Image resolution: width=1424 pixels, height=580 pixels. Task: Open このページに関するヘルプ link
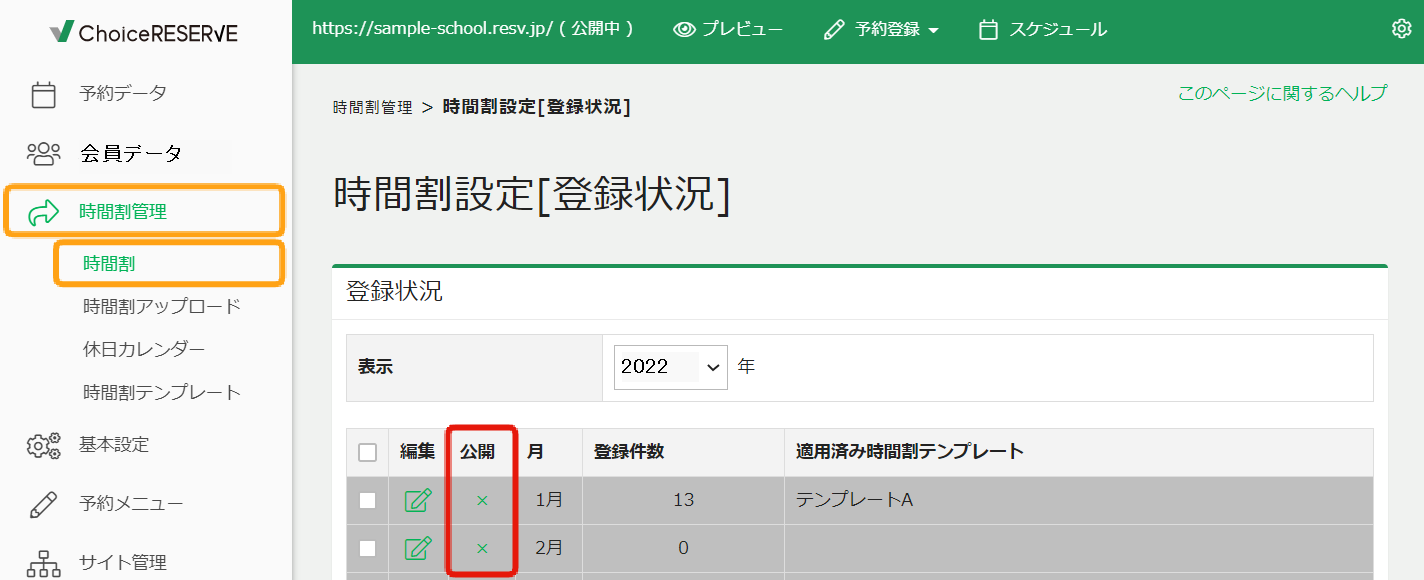coord(1282,93)
